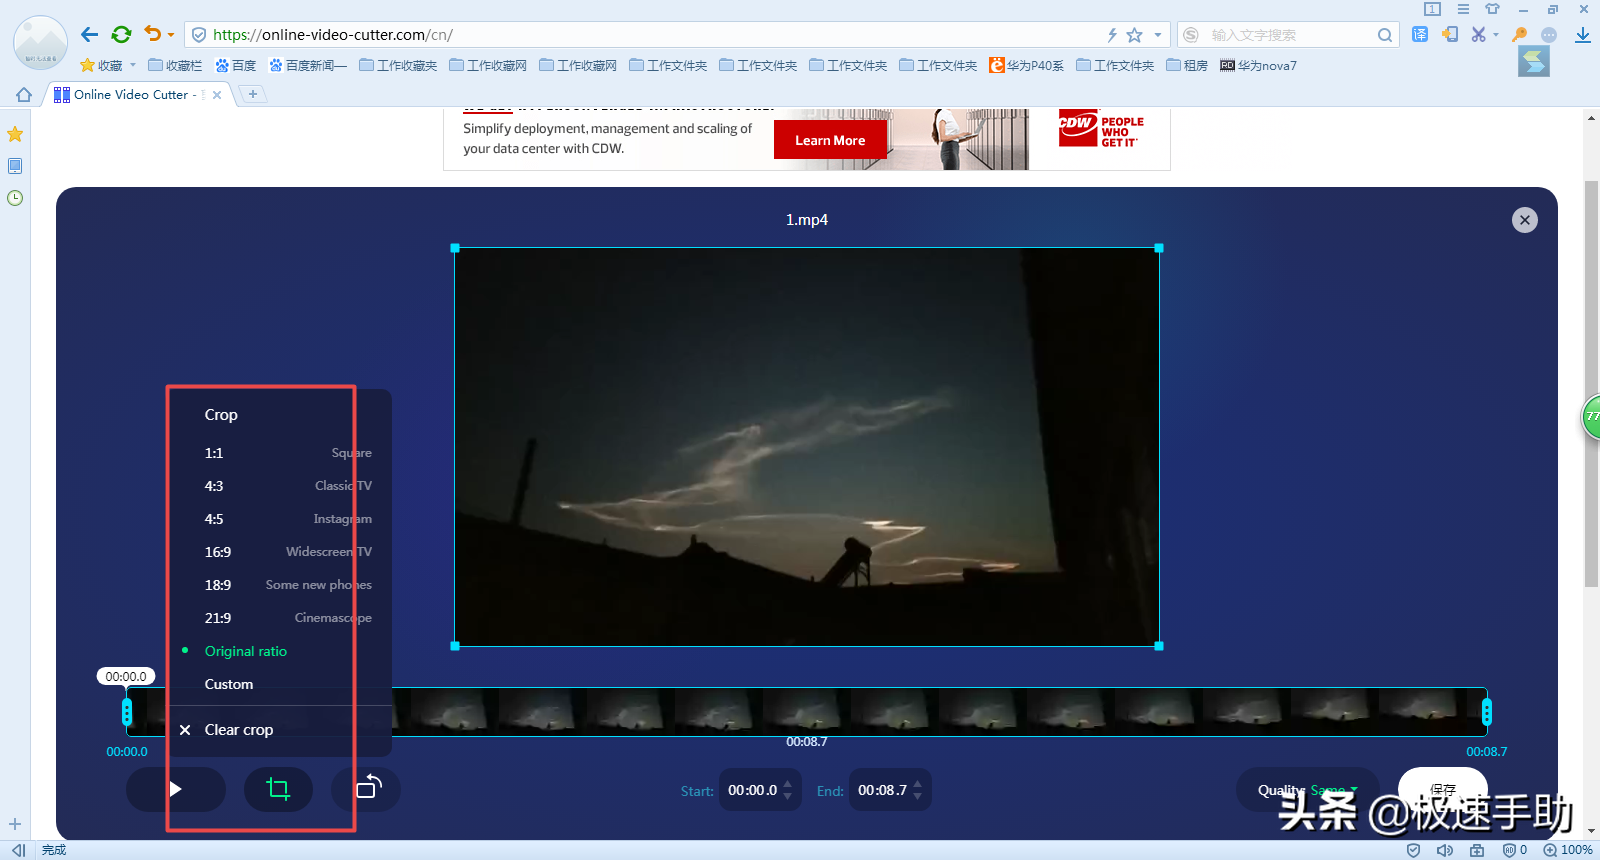This screenshot has width=1600, height=860.
Task: Open the 租房 bookmark folder
Action: [1187, 66]
